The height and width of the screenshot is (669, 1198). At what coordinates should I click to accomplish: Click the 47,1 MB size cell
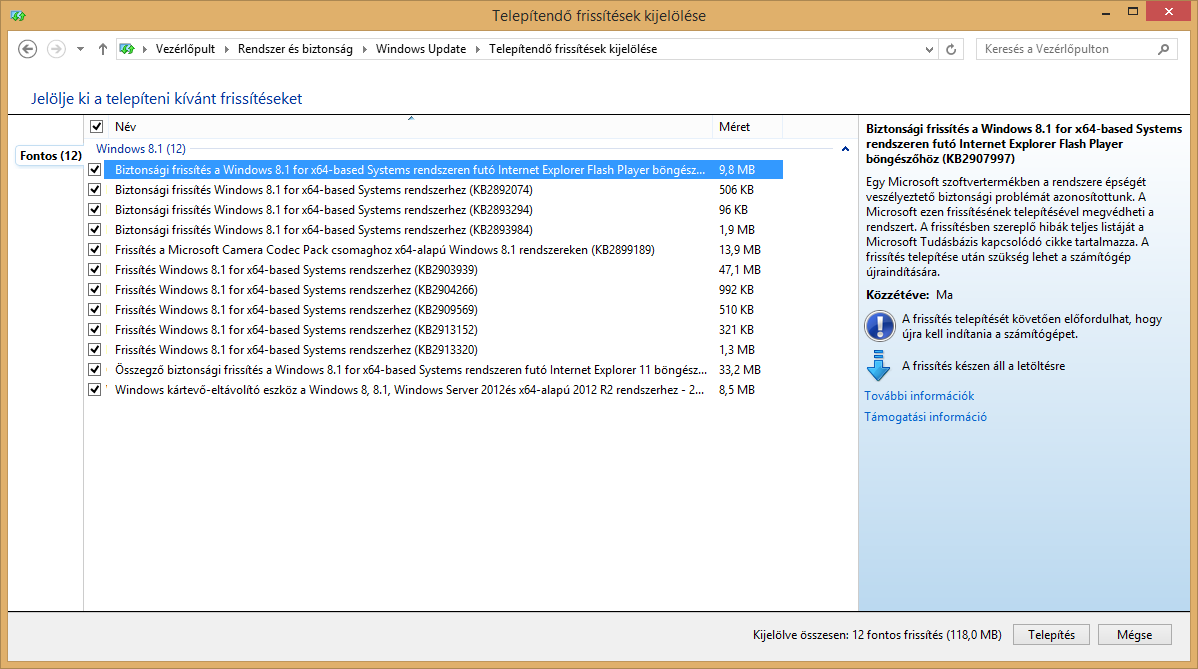(740, 270)
